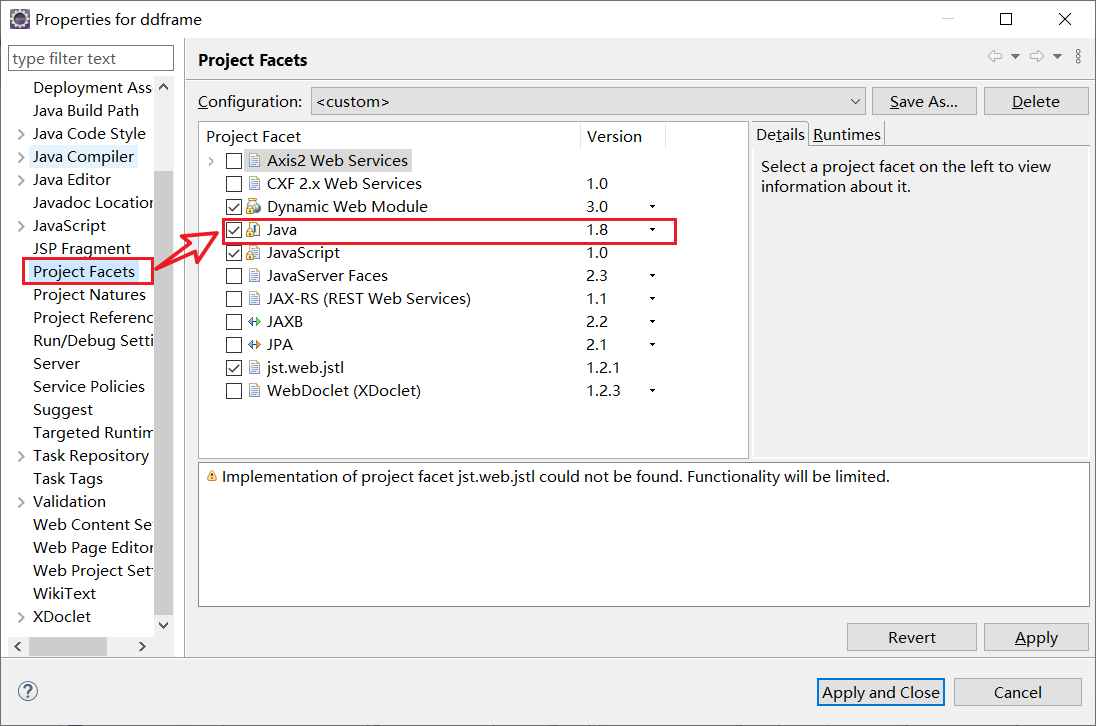Click the JAXB facet icon
This screenshot has height=726, width=1096.
(x=253, y=322)
